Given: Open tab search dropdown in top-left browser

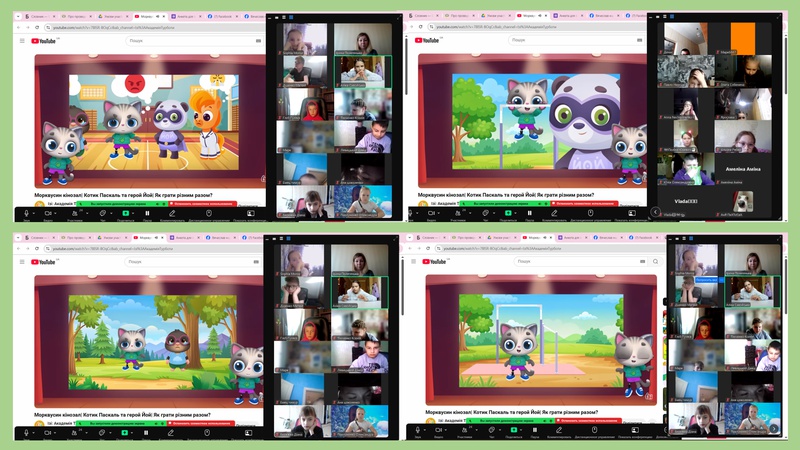Looking at the screenshot, I should point(18,16).
